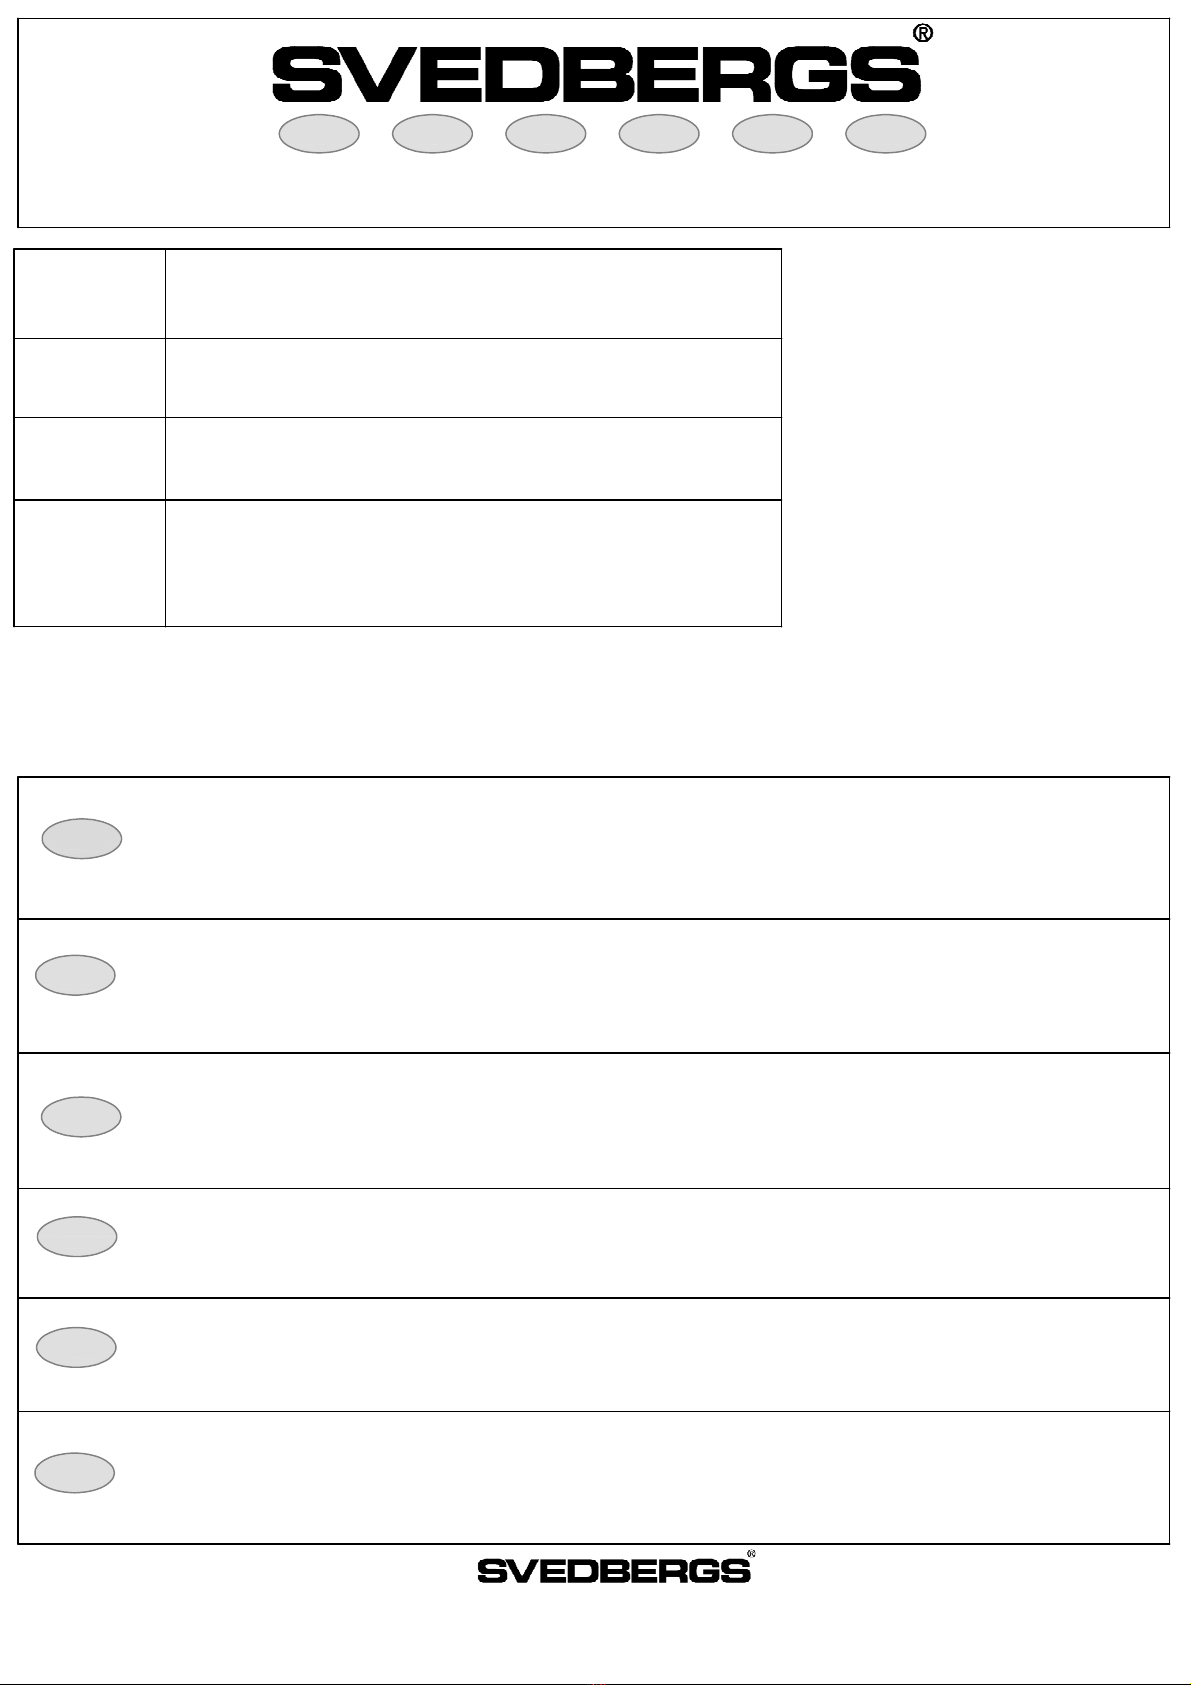The height and width of the screenshot is (1685, 1191).
Task: Click the large SVEDBERGS logo at top
Action: click(597, 76)
